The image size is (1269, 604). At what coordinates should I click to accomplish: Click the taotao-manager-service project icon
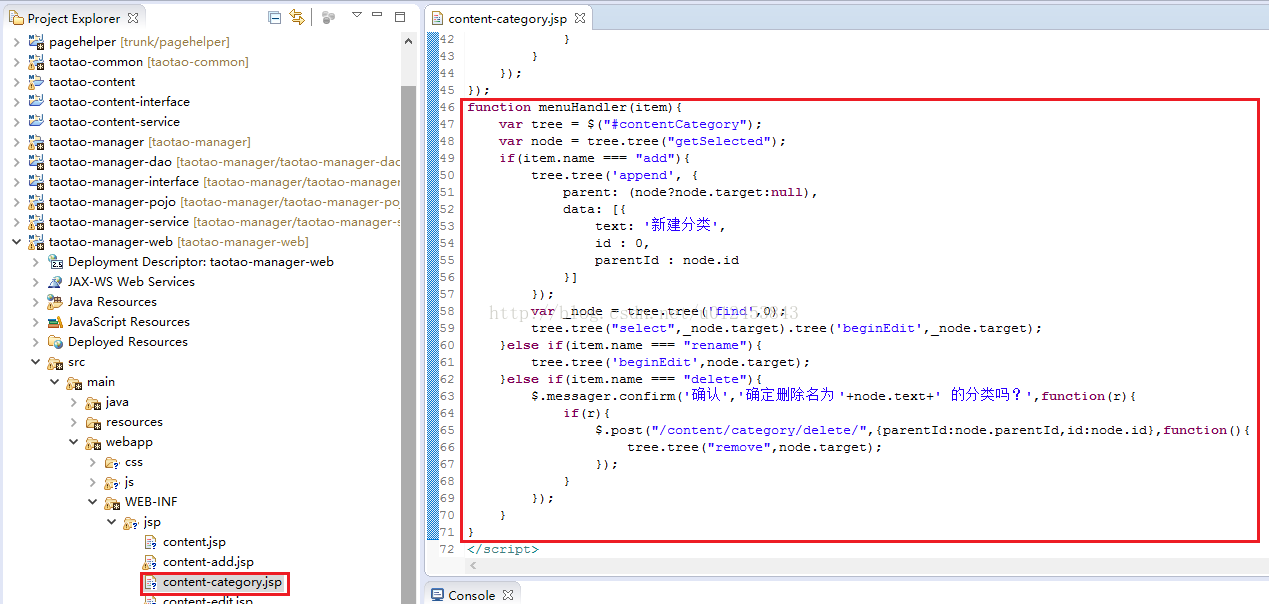tap(36, 222)
